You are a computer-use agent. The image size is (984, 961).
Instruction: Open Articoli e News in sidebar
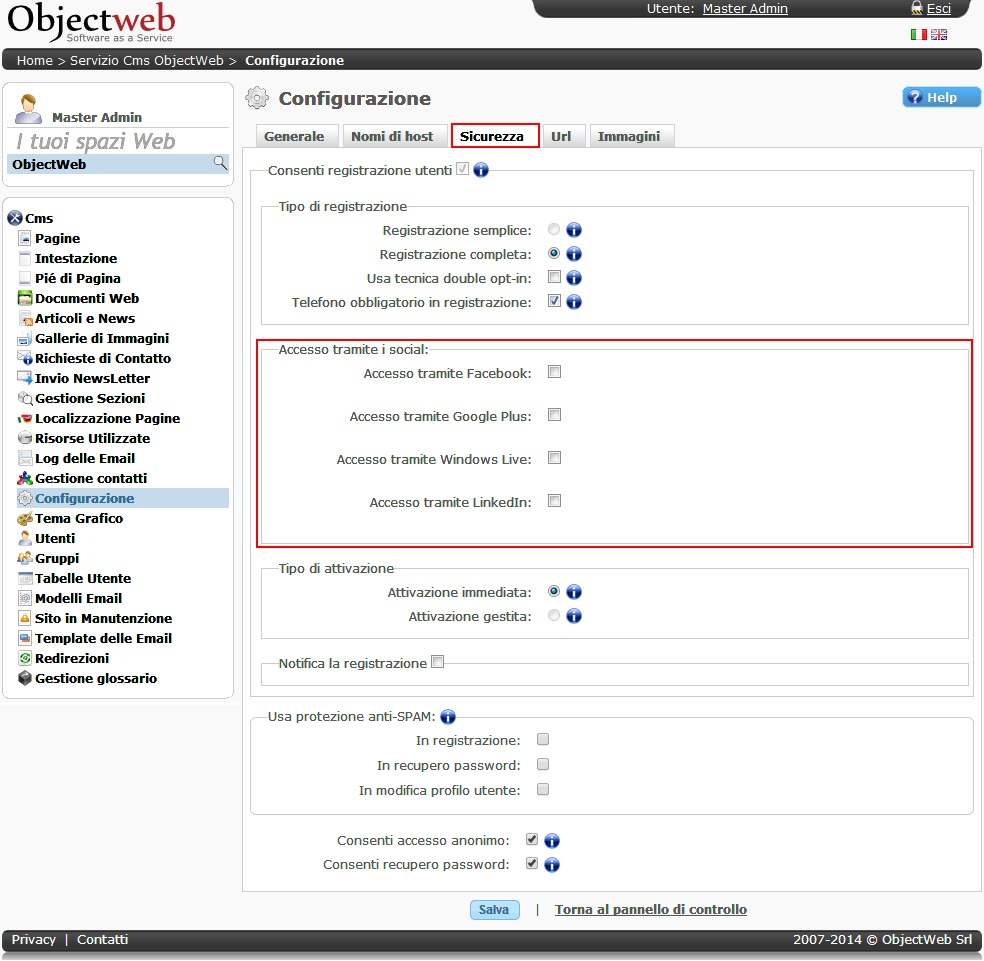85,318
